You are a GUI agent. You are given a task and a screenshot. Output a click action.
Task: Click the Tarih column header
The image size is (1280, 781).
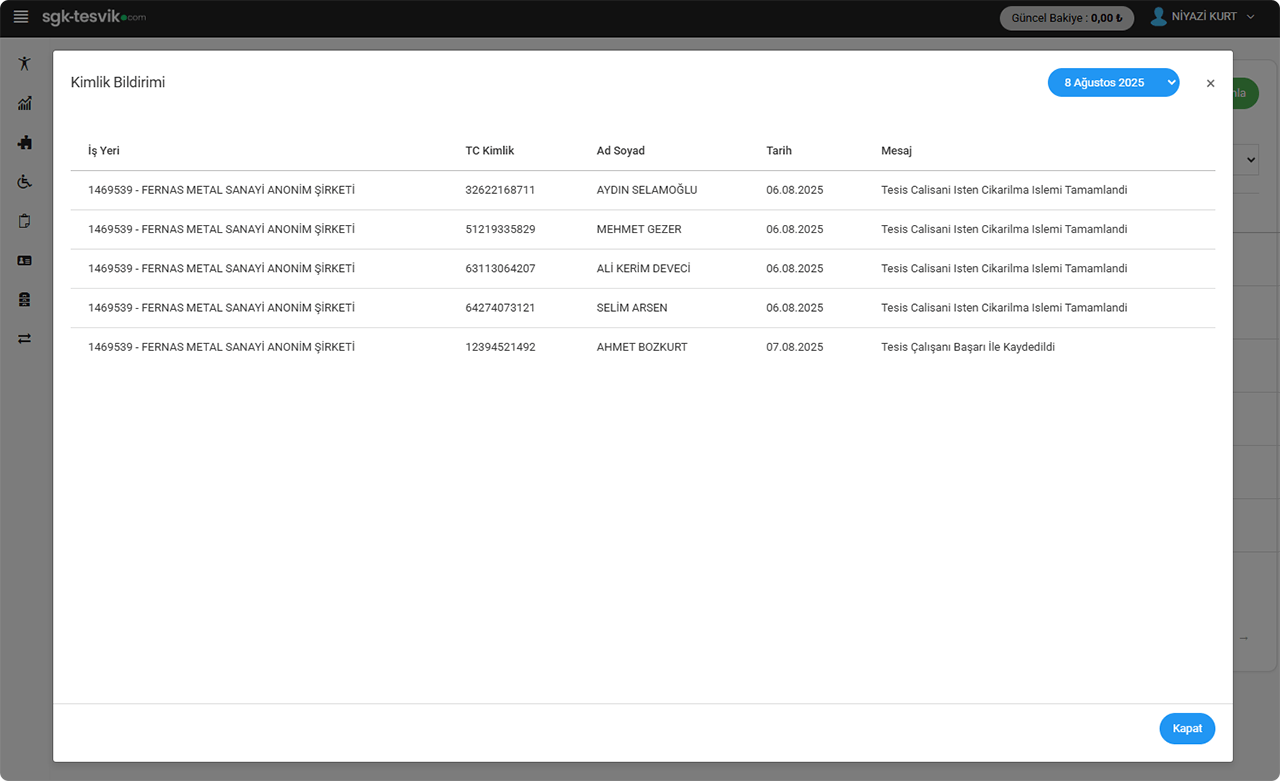point(778,151)
